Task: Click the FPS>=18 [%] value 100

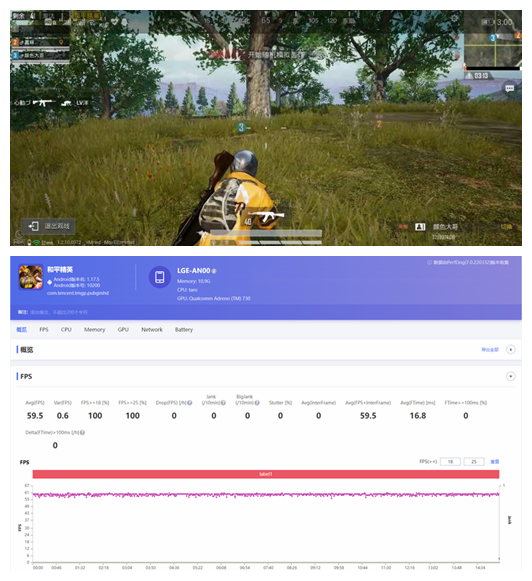Action: [x=95, y=416]
